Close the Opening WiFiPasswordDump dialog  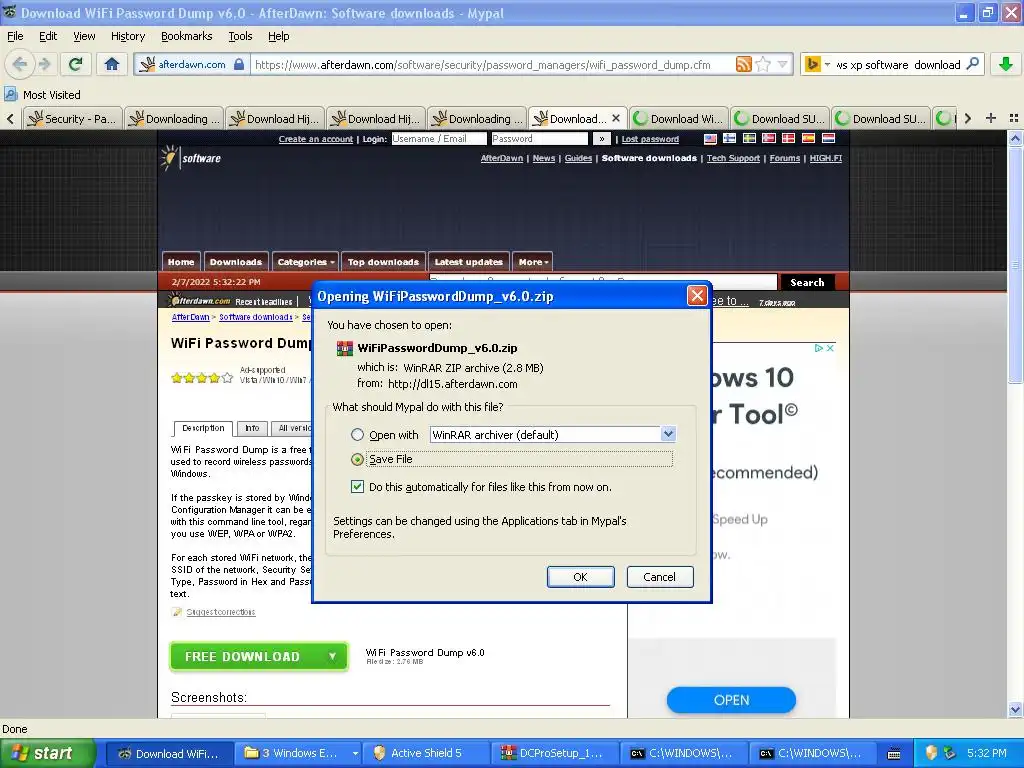tap(697, 296)
